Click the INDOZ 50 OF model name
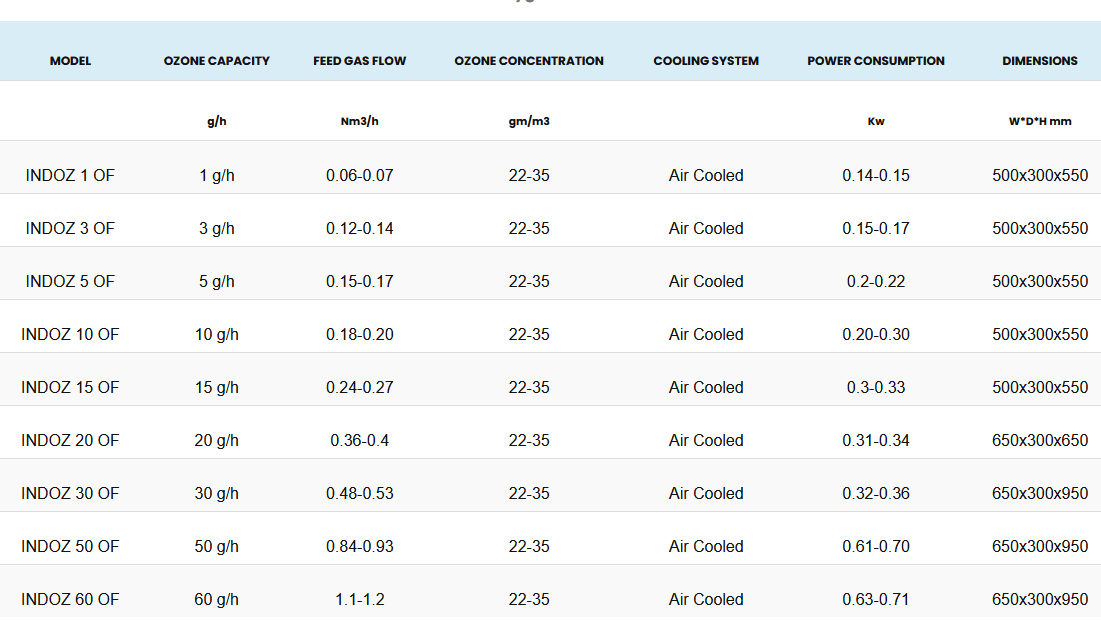 point(70,546)
